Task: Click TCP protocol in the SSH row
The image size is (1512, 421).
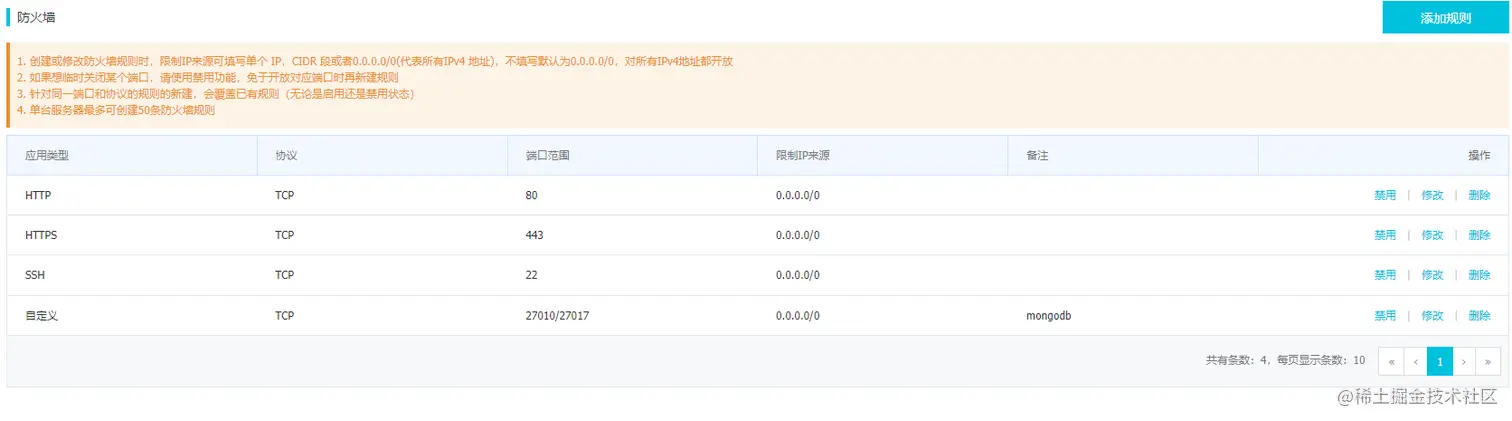Action: (285, 275)
